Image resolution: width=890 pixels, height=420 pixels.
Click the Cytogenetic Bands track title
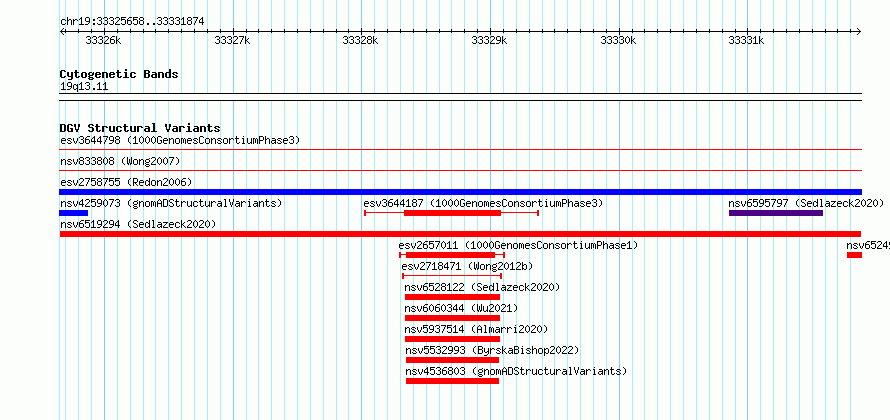point(119,74)
